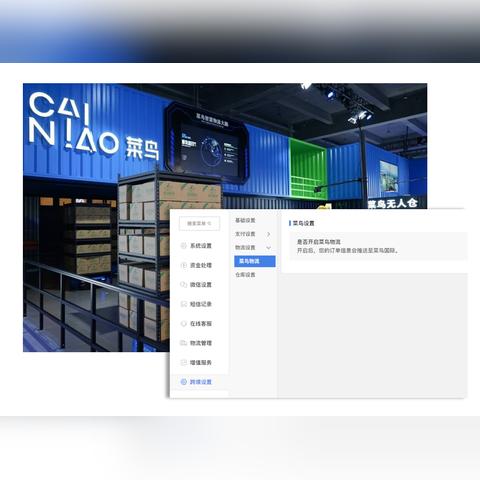Click the 在线客服 support icon

183,324
